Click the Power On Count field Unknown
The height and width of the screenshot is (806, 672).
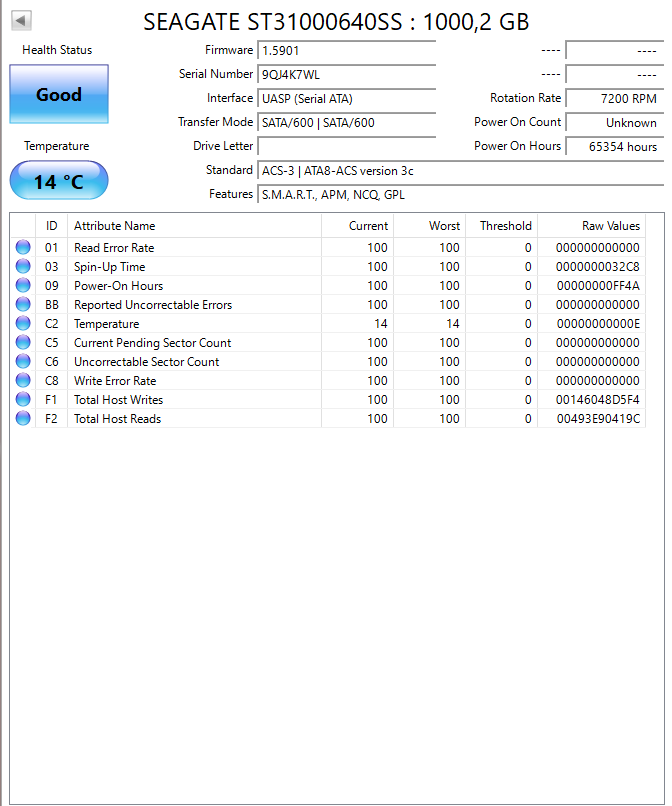coord(615,123)
